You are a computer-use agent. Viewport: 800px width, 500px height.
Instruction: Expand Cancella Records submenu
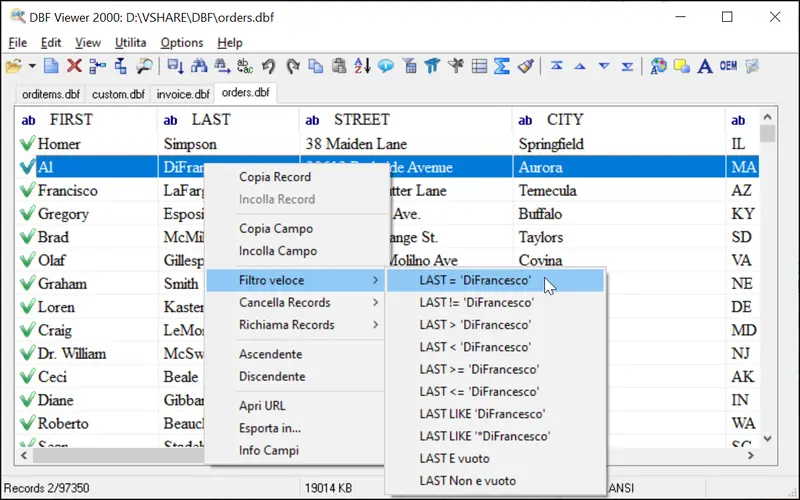(295, 303)
